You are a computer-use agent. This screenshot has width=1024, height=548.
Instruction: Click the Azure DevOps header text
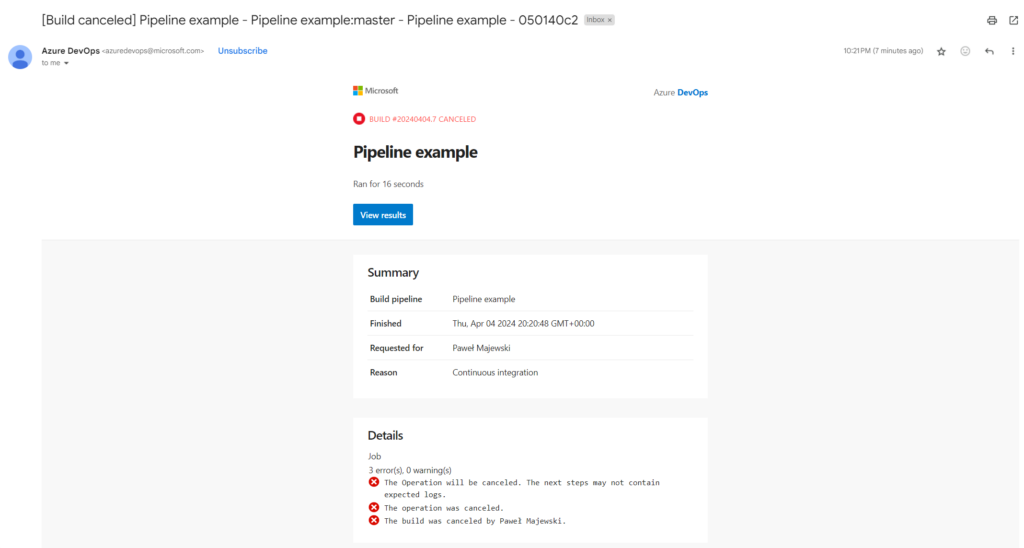pos(680,92)
